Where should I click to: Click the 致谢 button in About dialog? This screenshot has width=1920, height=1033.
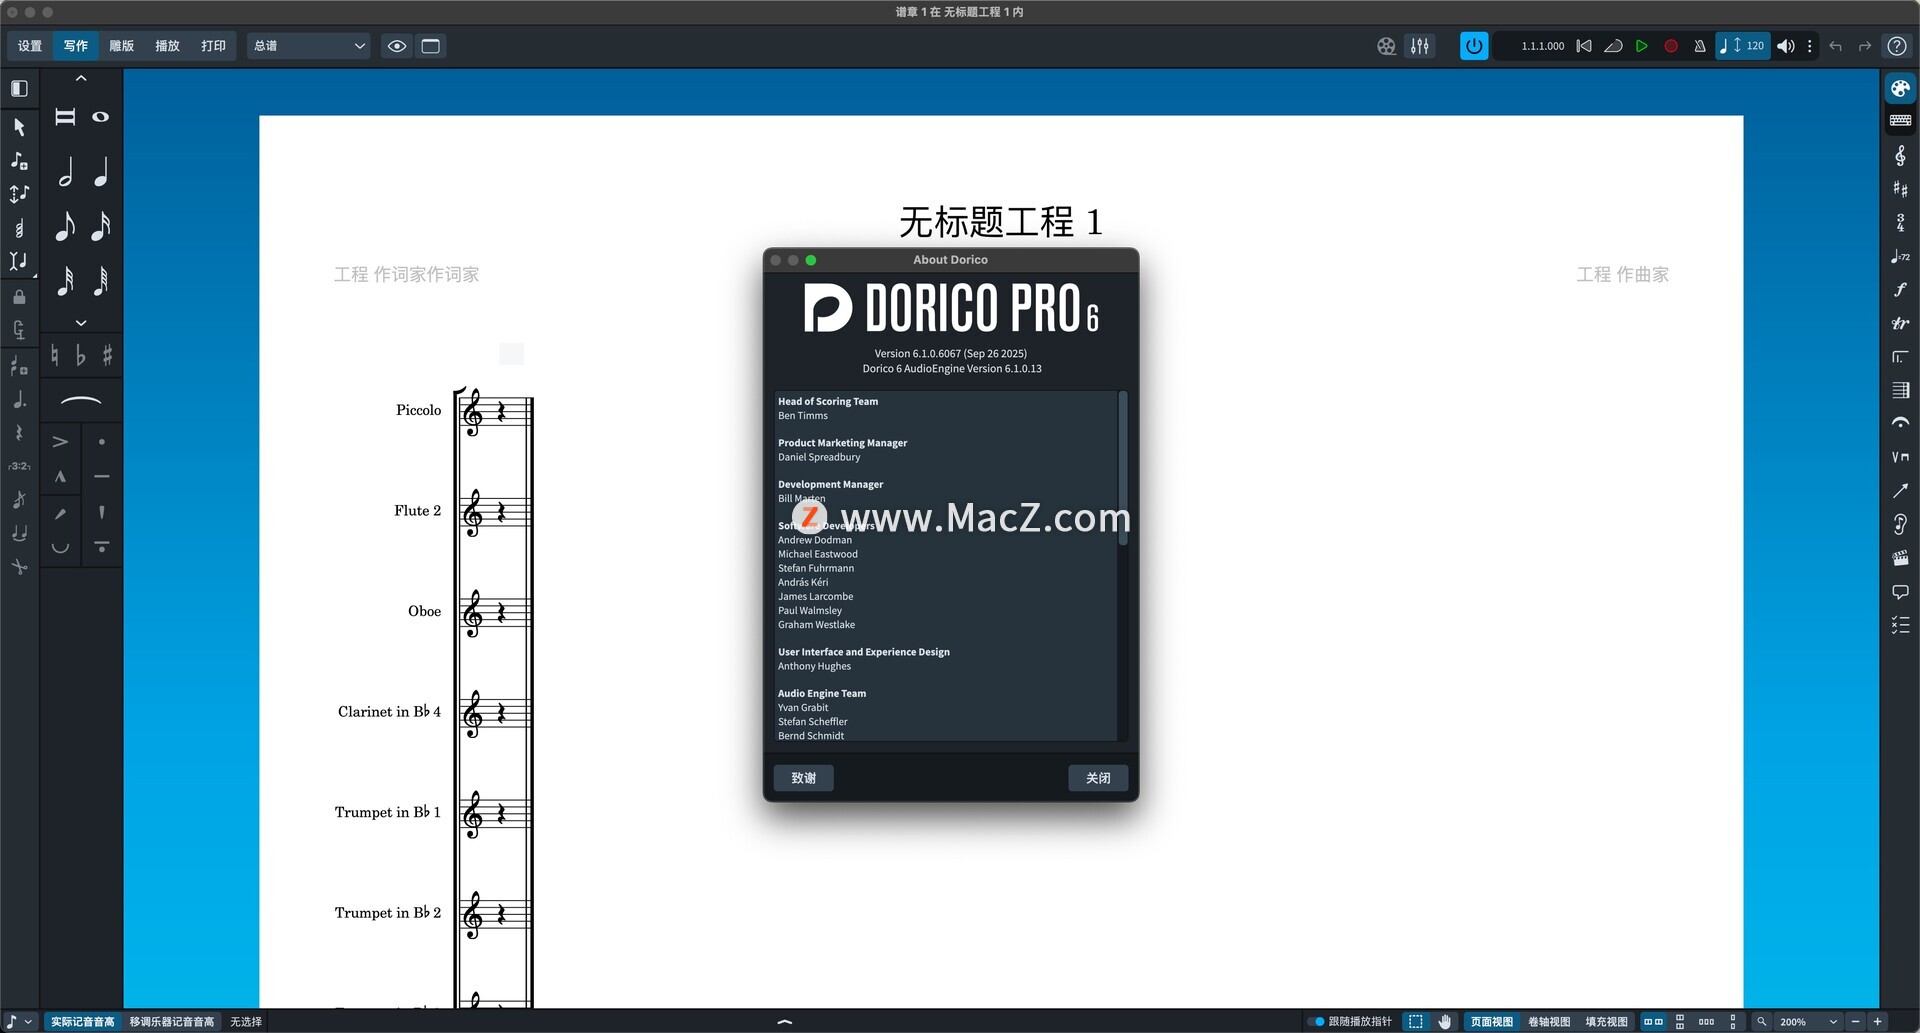pos(803,778)
